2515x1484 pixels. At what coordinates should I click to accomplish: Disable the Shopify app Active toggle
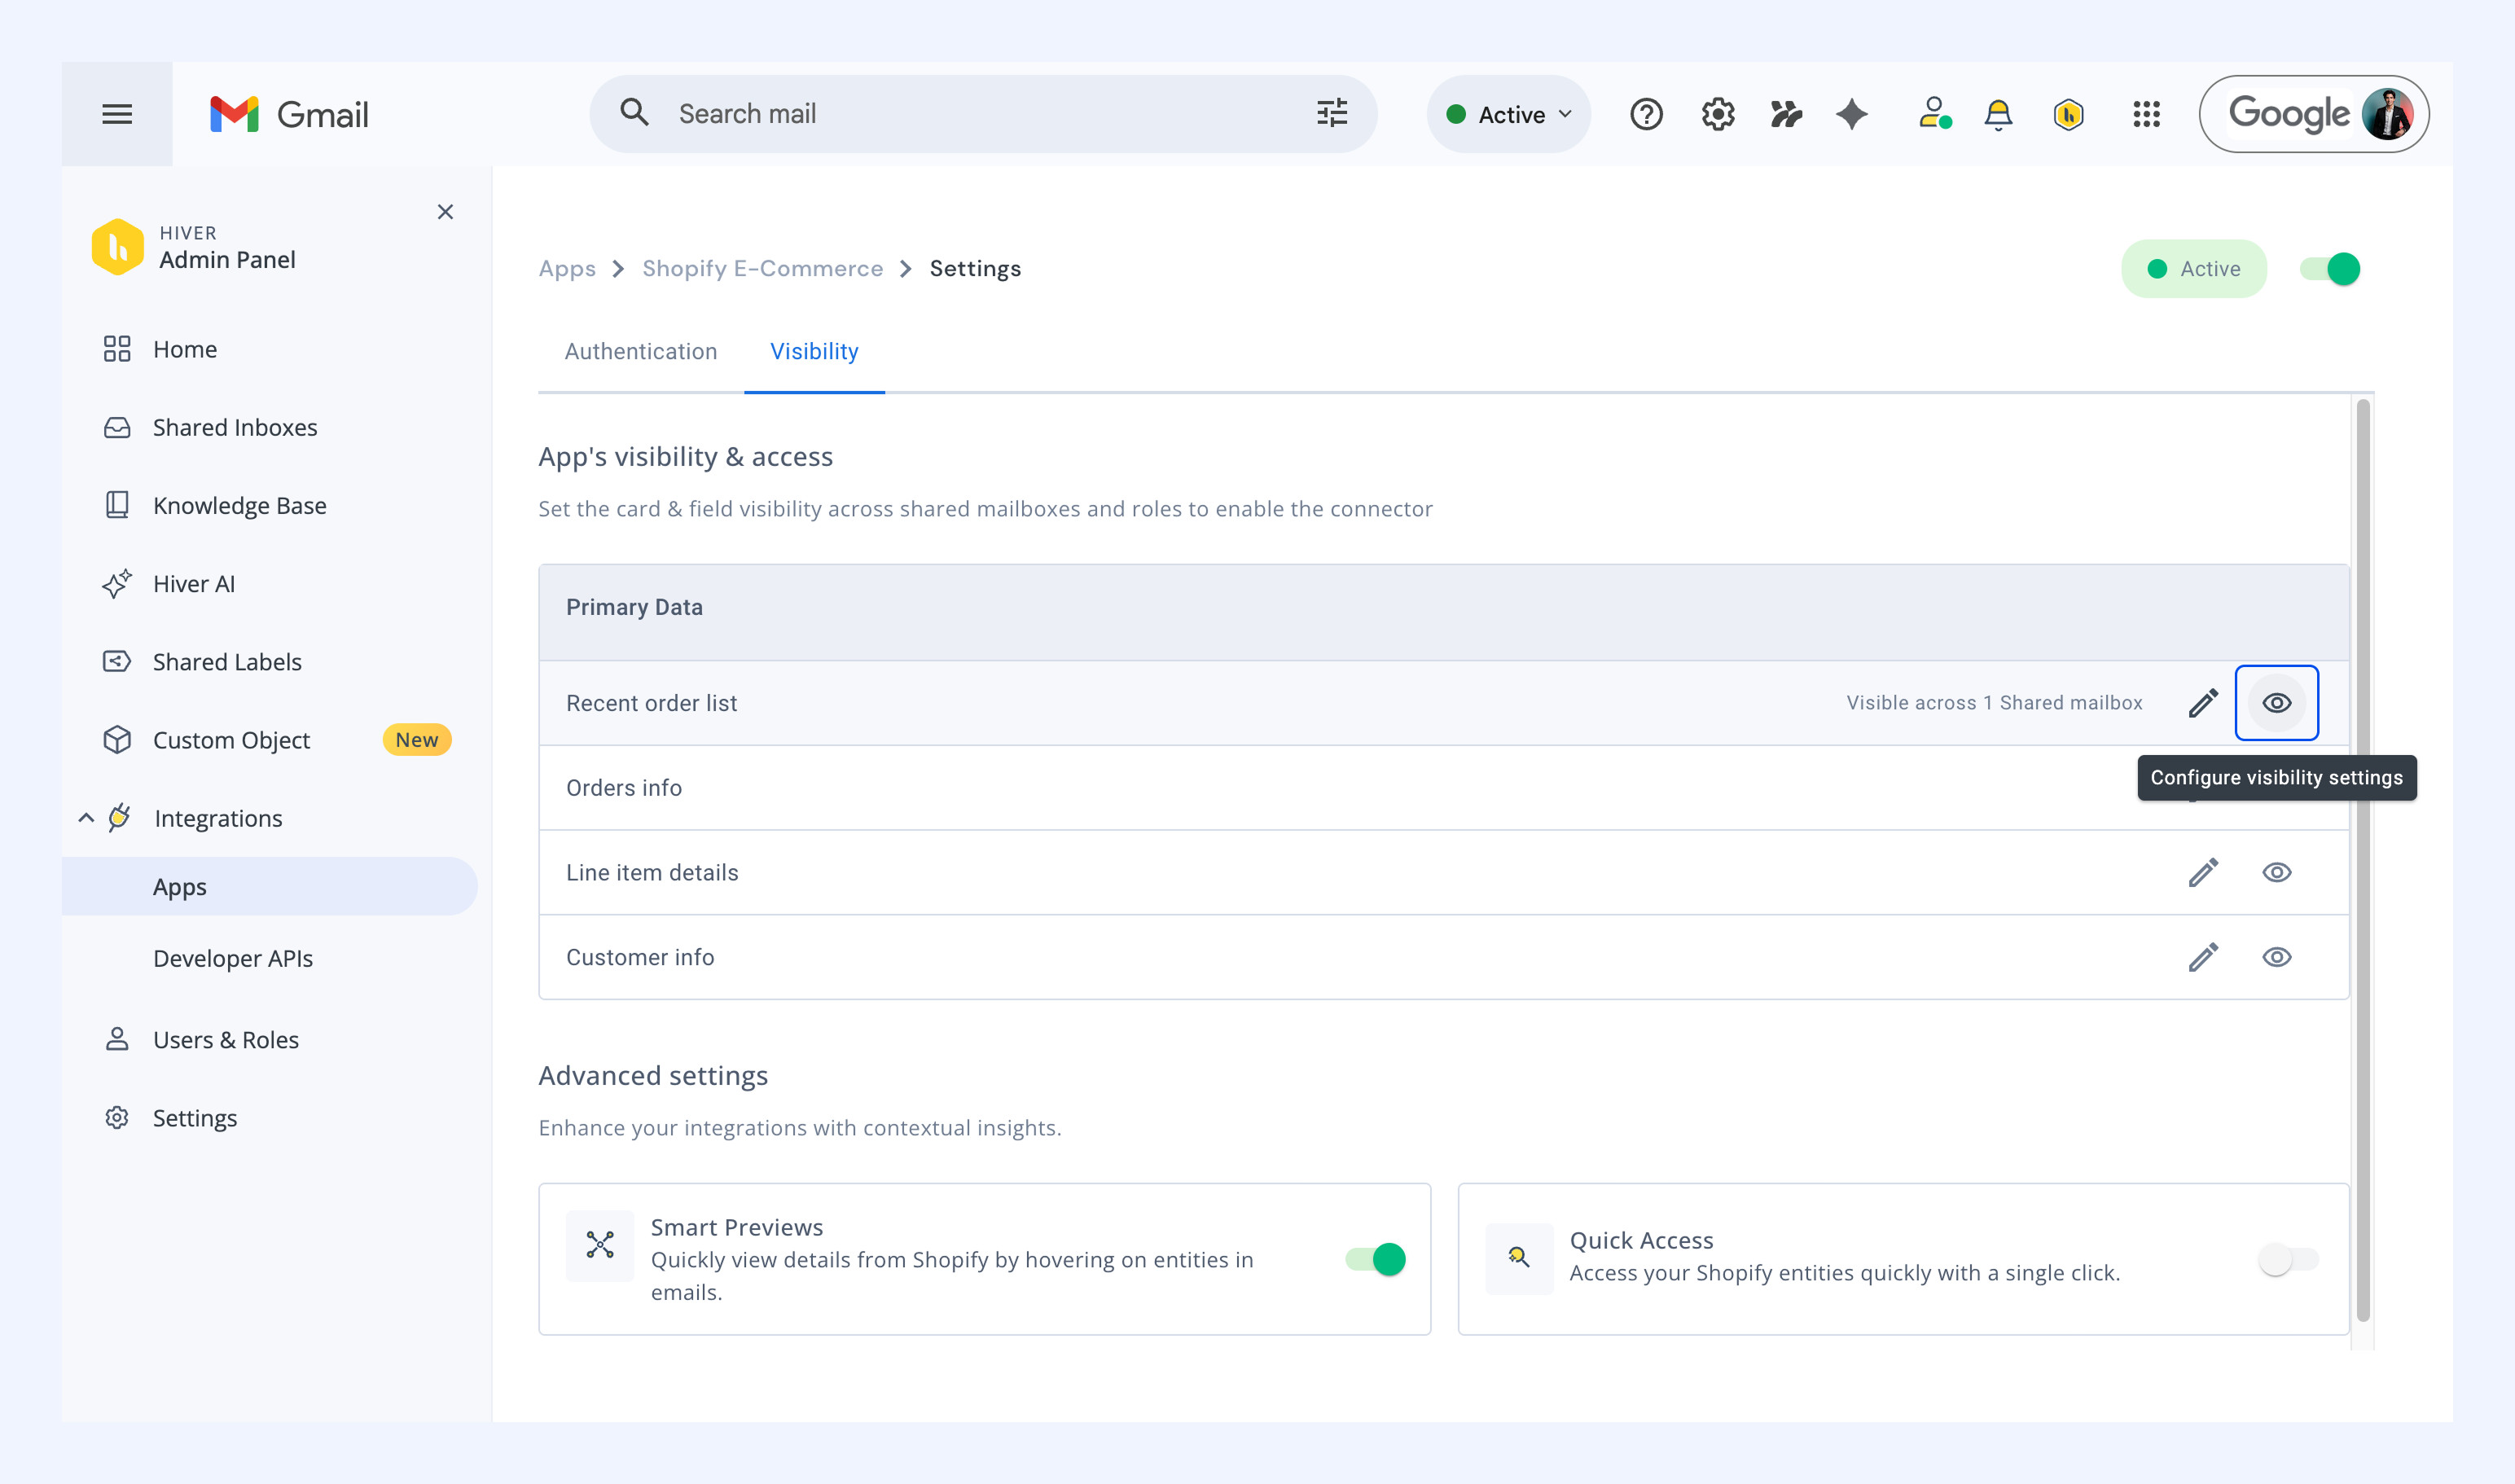pos(2330,269)
